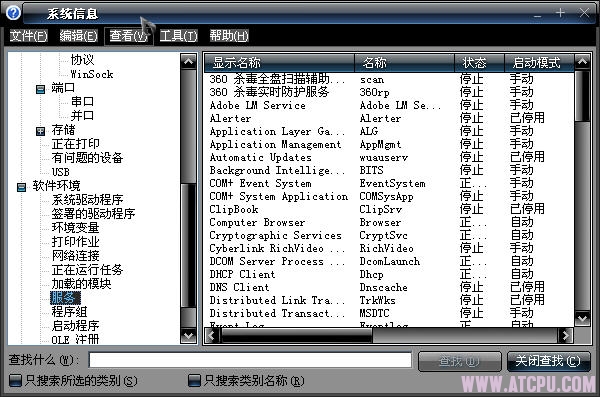Click services list scroll up arrow
This screenshot has height=397, width=600.
[x=582, y=62]
